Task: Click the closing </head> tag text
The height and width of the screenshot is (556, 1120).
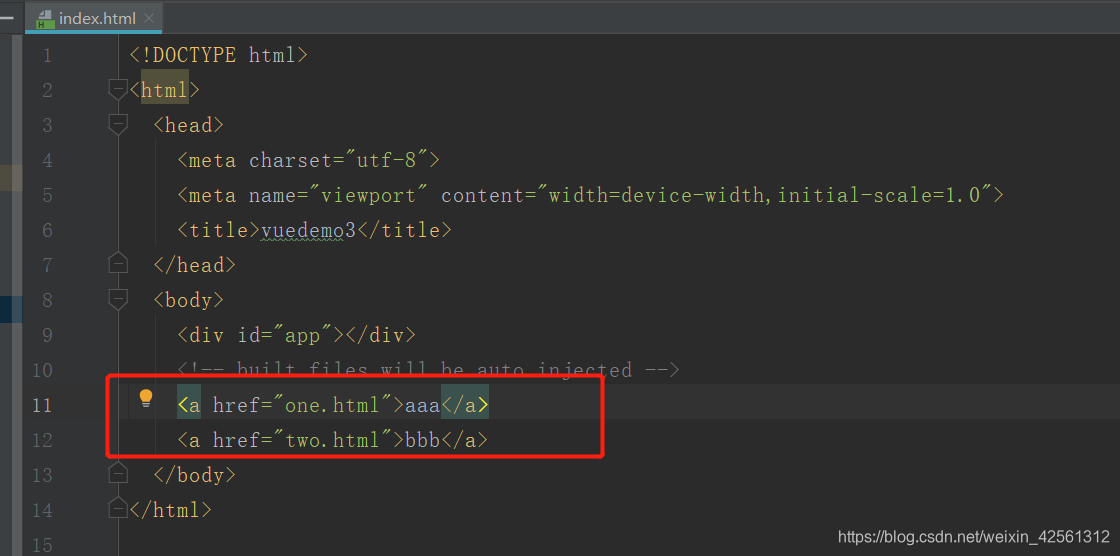Action: [x=194, y=264]
